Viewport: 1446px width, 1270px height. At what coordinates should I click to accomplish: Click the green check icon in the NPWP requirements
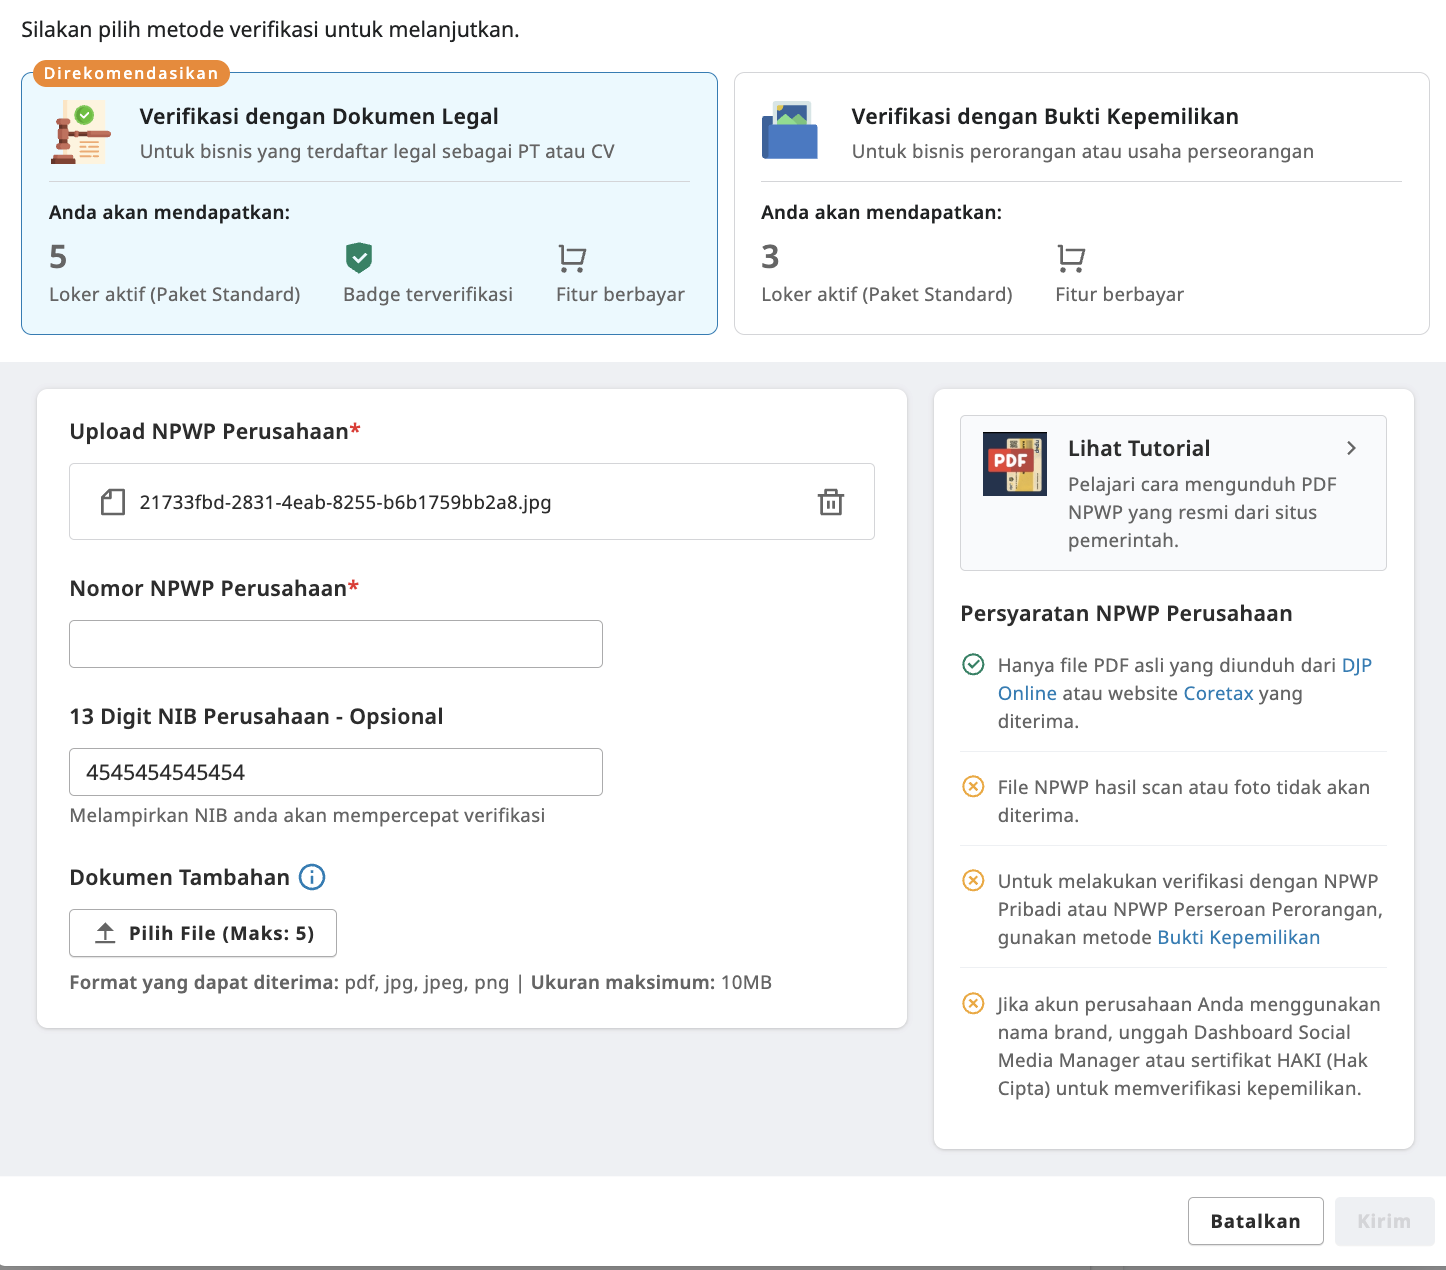click(973, 663)
